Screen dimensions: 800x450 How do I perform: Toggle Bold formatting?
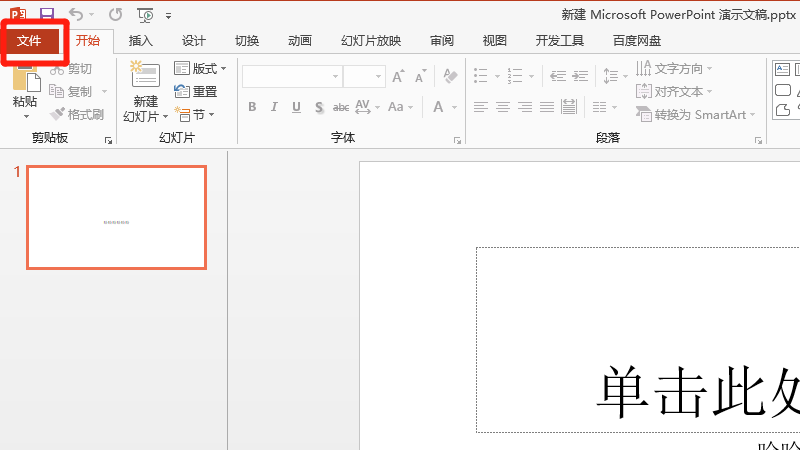[x=252, y=107]
